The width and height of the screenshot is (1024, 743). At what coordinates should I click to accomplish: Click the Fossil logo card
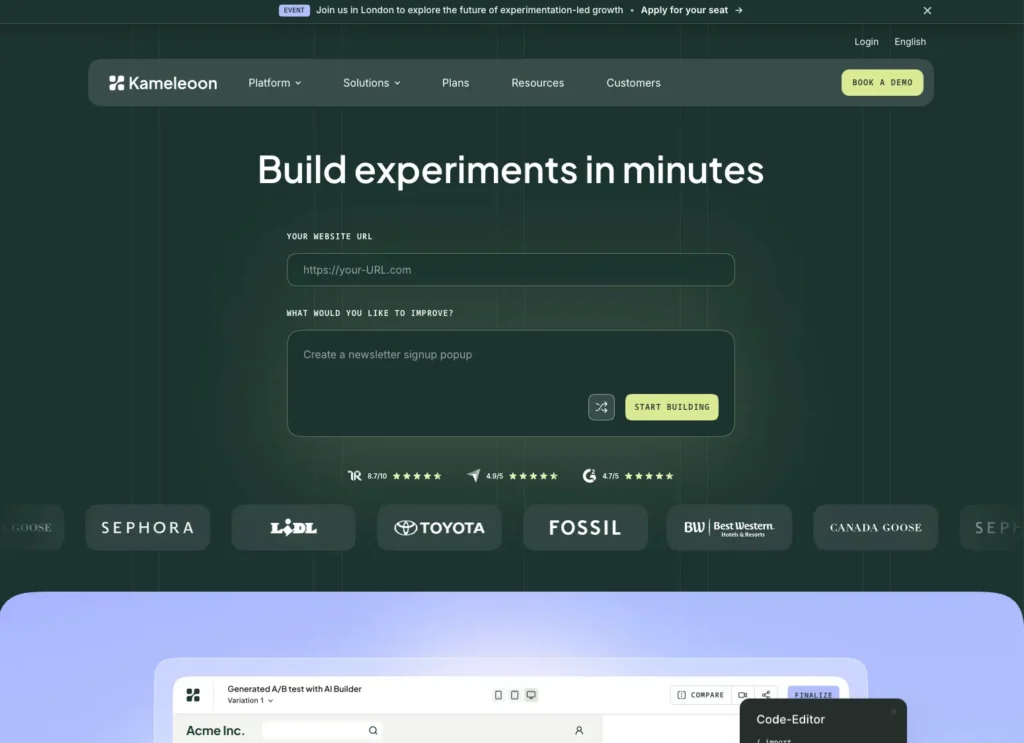pyautogui.click(x=585, y=528)
